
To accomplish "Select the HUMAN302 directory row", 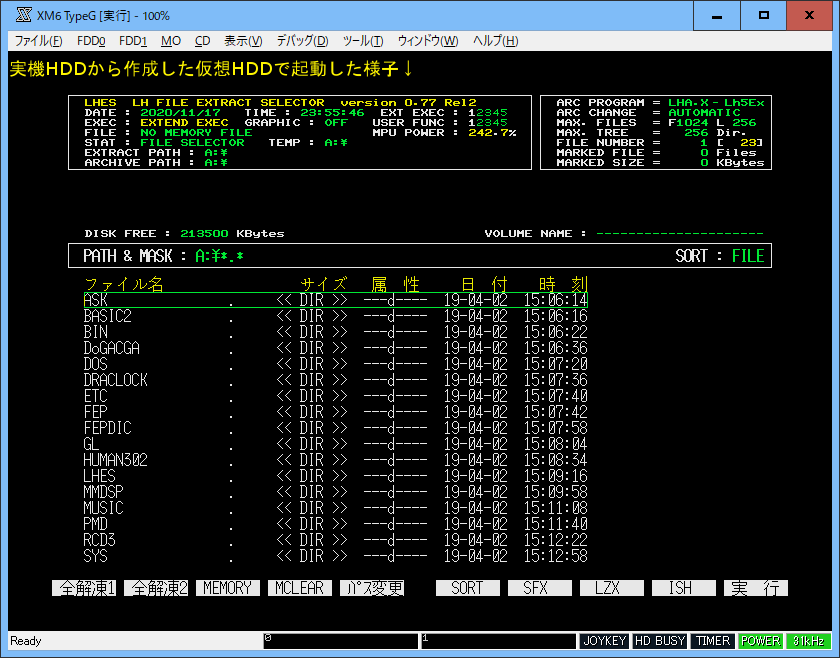I will pos(335,460).
